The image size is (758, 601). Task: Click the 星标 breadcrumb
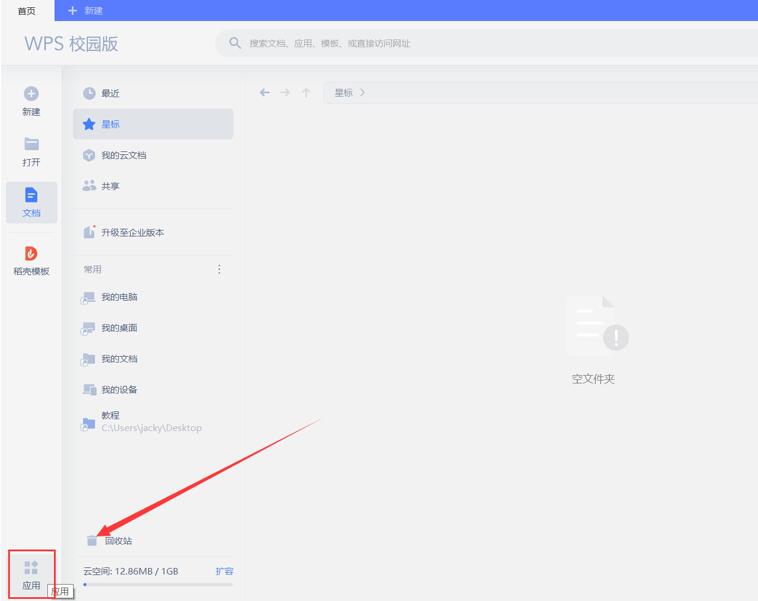pyautogui.click(x=344, y=92)
